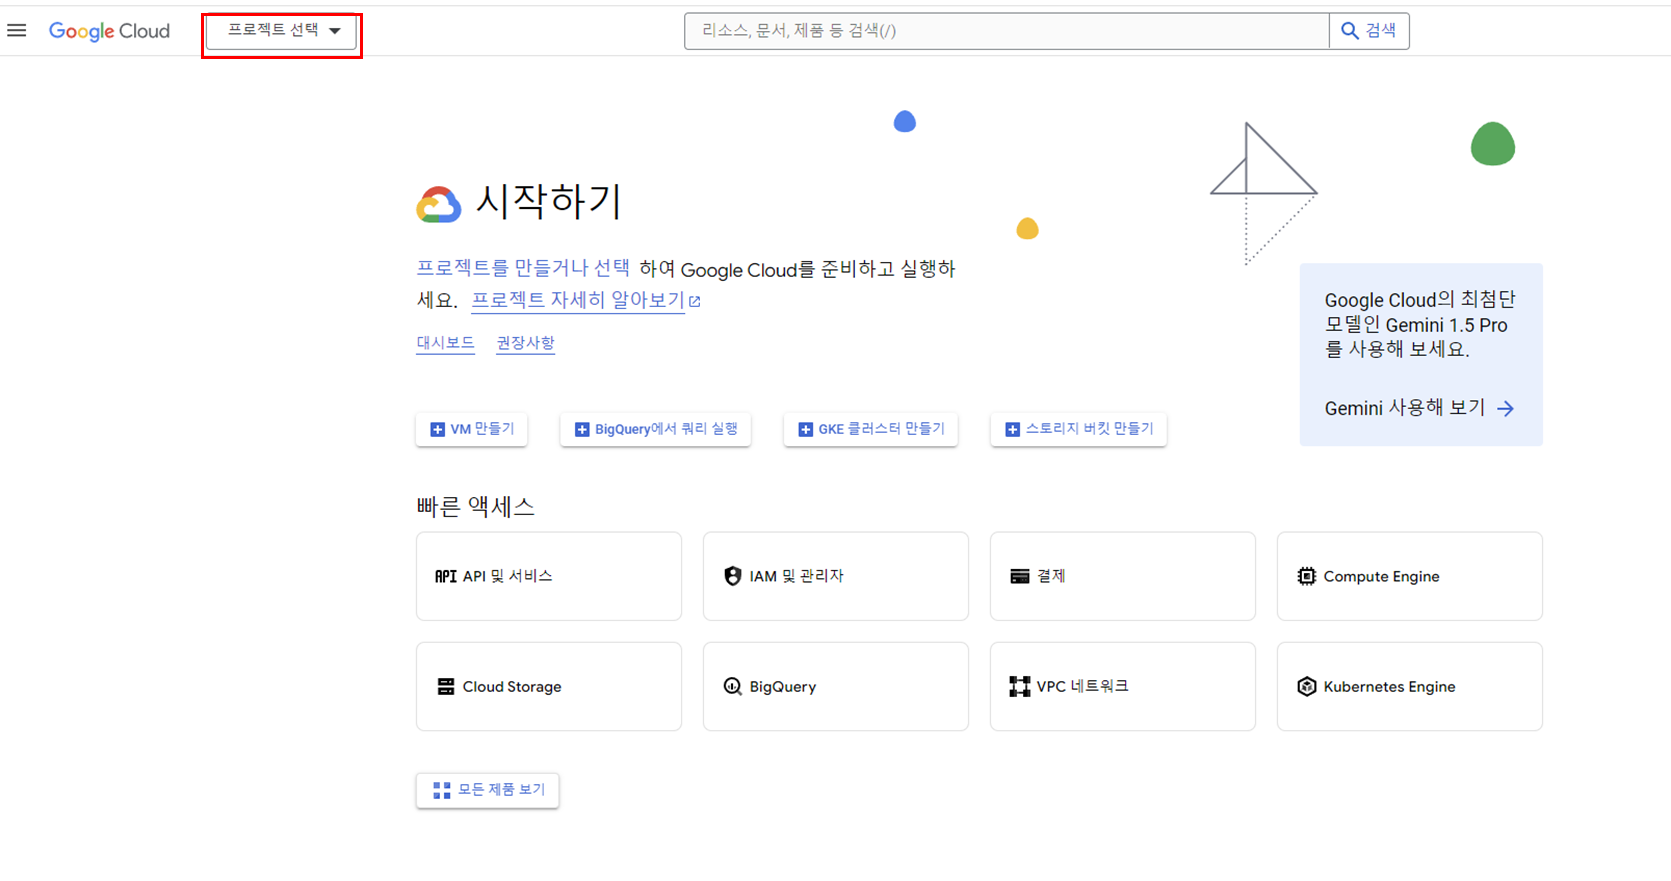Click external link icon after 알아보기
The width and height of the screenshot is (1671, 881).
[695, 301]
